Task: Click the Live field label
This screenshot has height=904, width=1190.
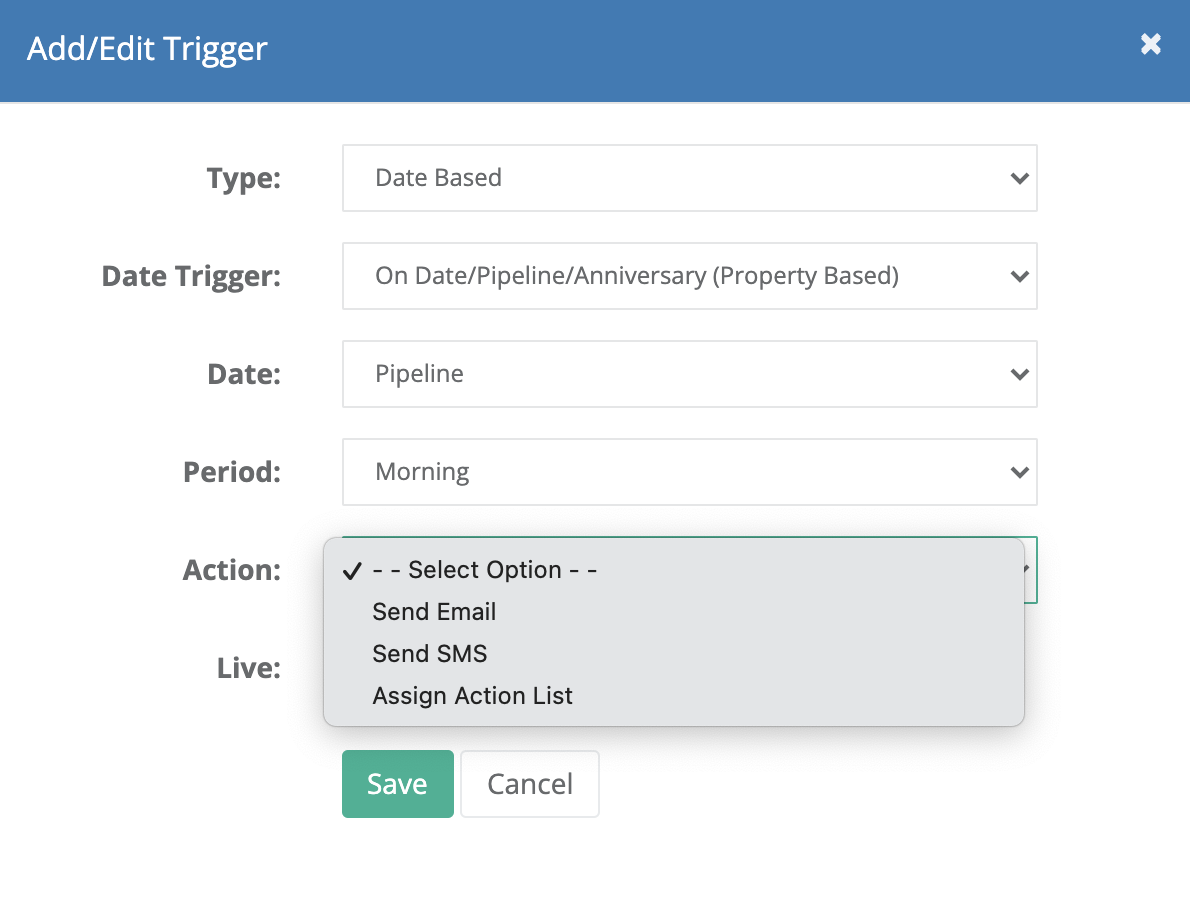Action: pos(249,668)
